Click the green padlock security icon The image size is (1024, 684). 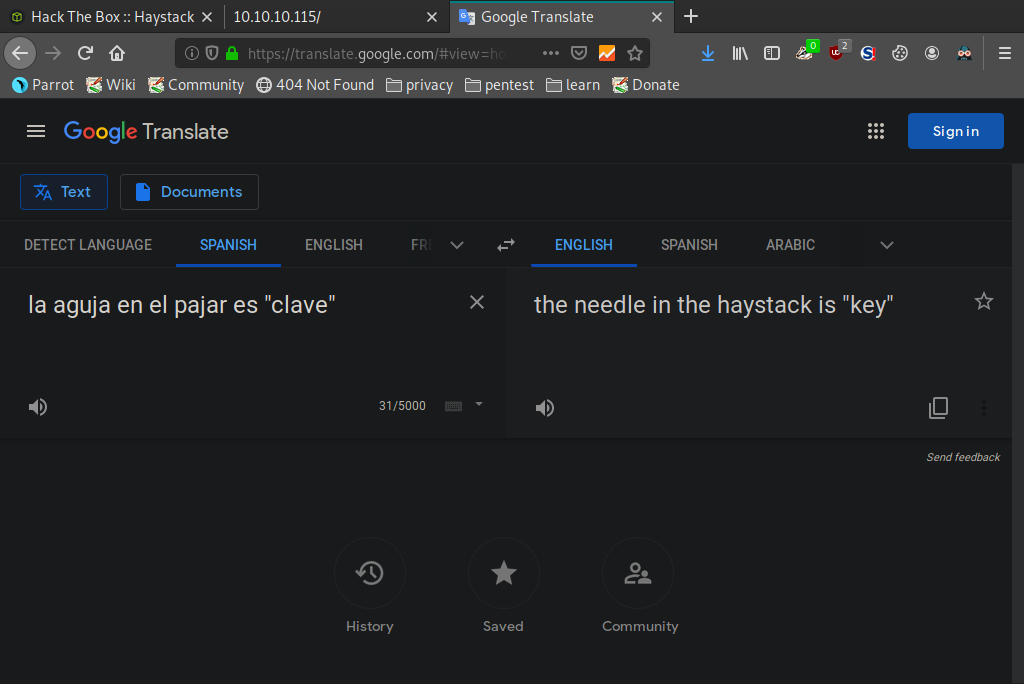pyautogui.click(x=232, y=53)
